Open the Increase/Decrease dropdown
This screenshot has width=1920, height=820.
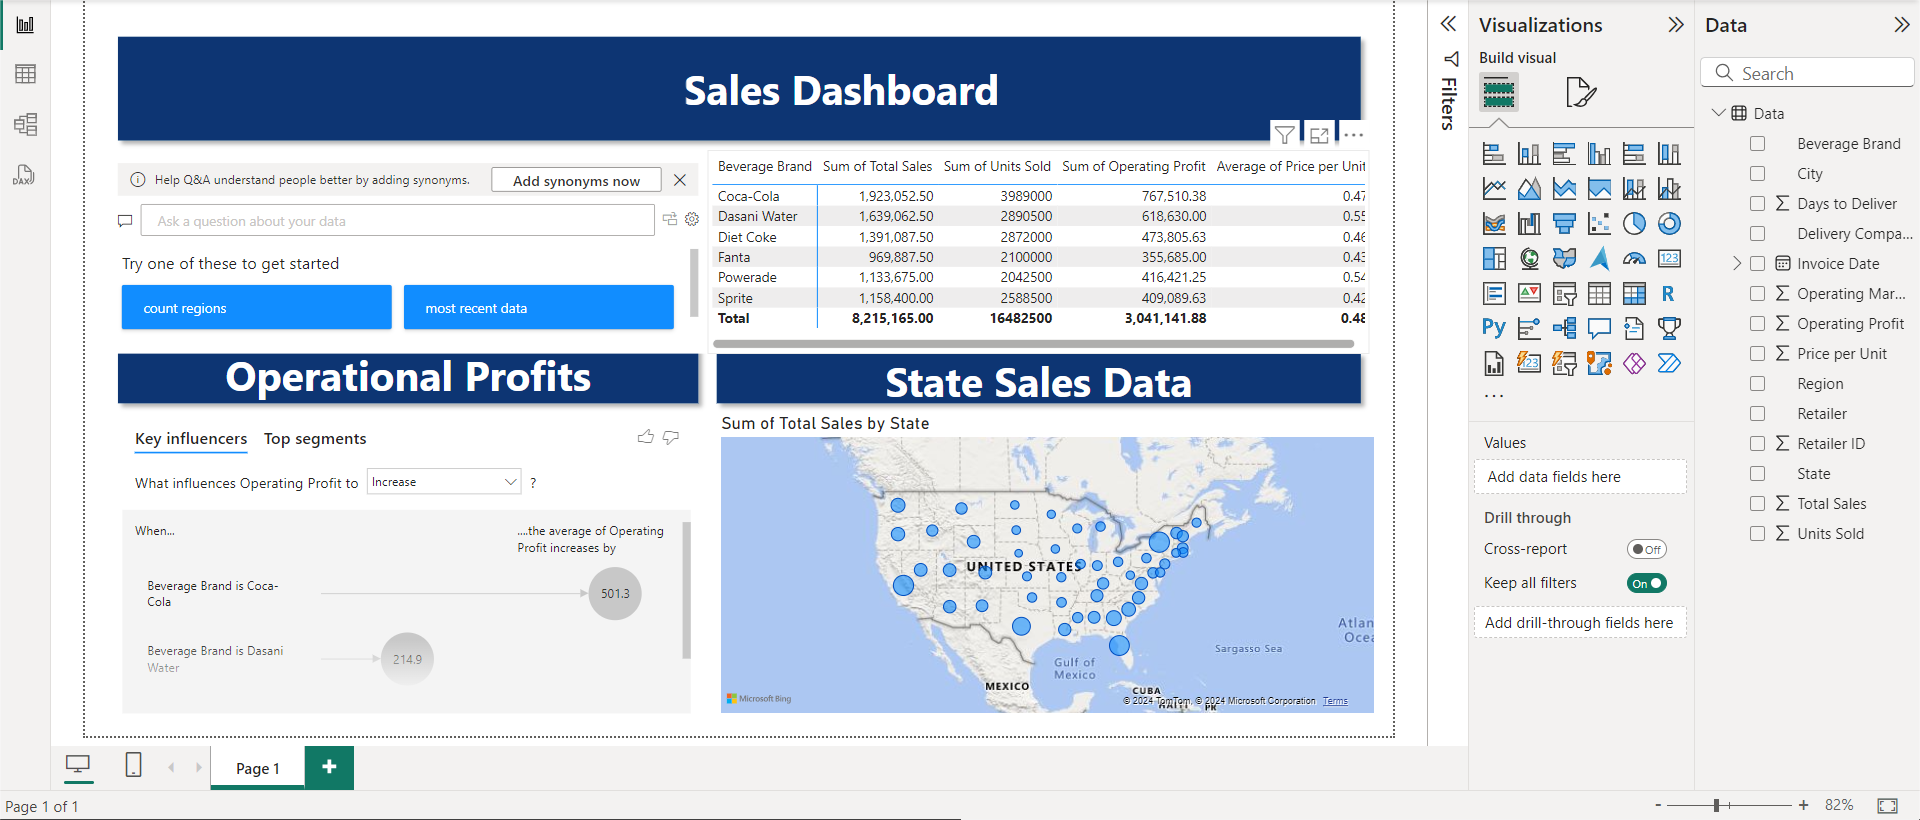point(444,482)
